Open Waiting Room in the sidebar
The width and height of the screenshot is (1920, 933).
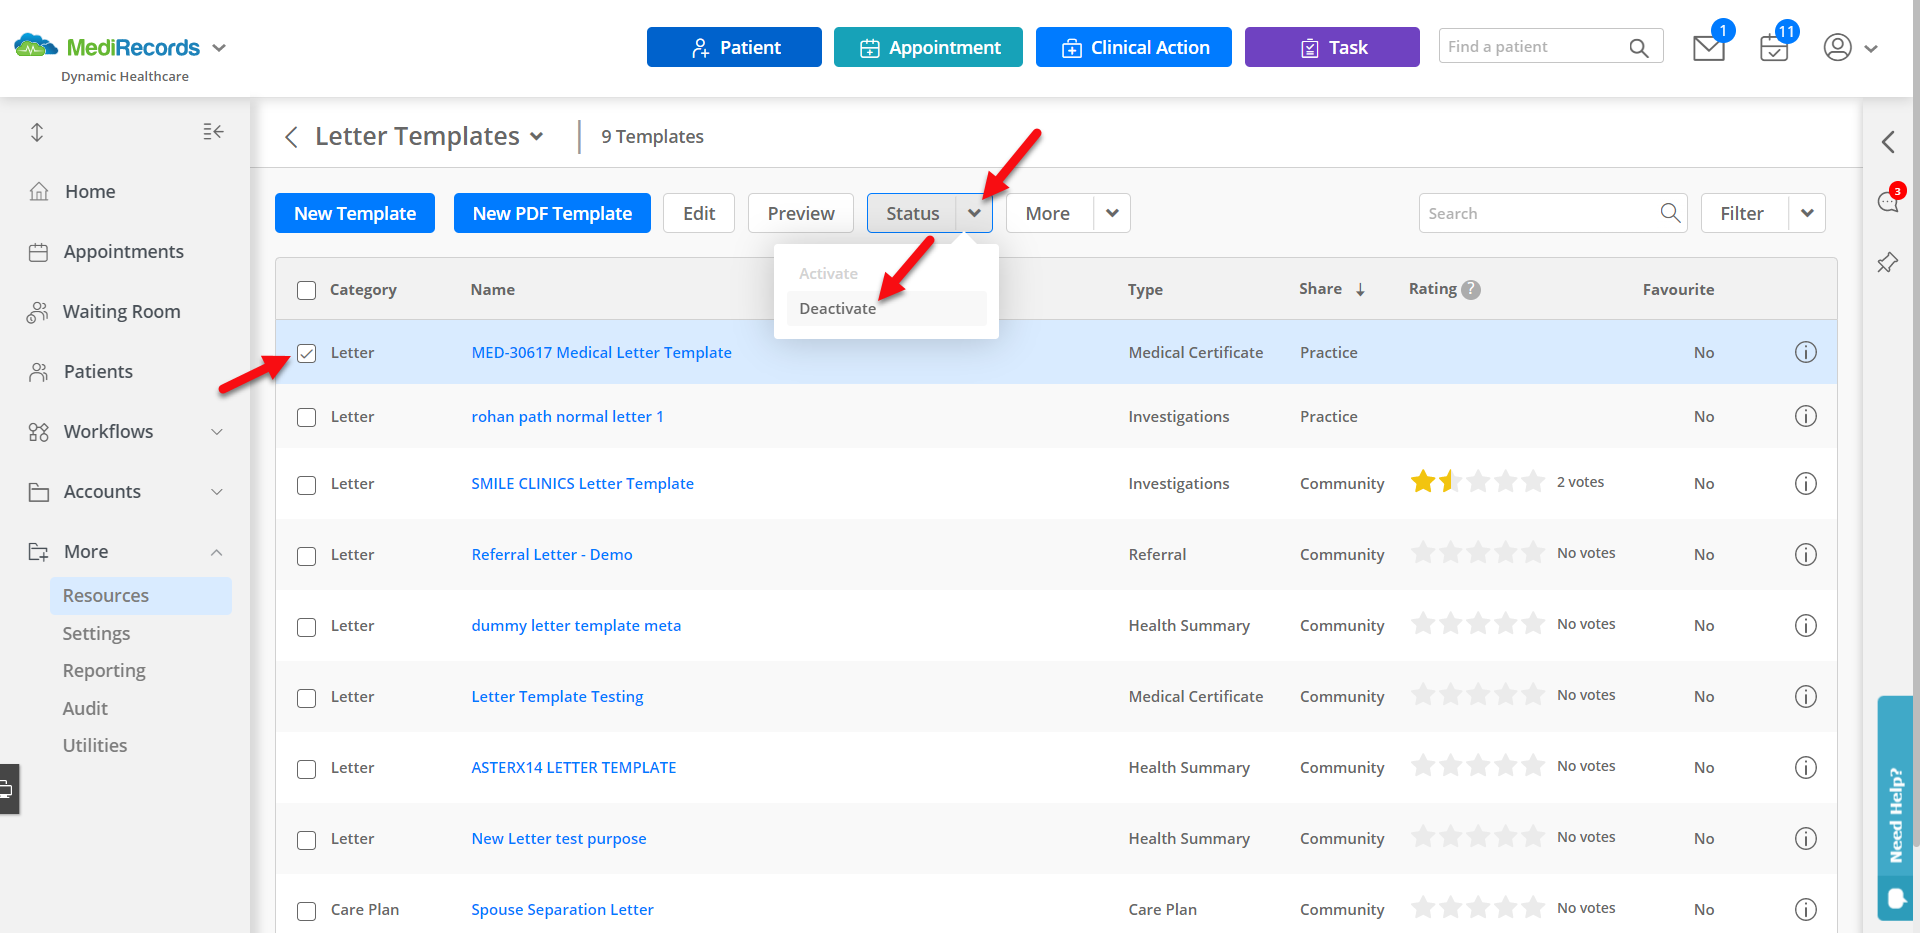coord(121,311)
